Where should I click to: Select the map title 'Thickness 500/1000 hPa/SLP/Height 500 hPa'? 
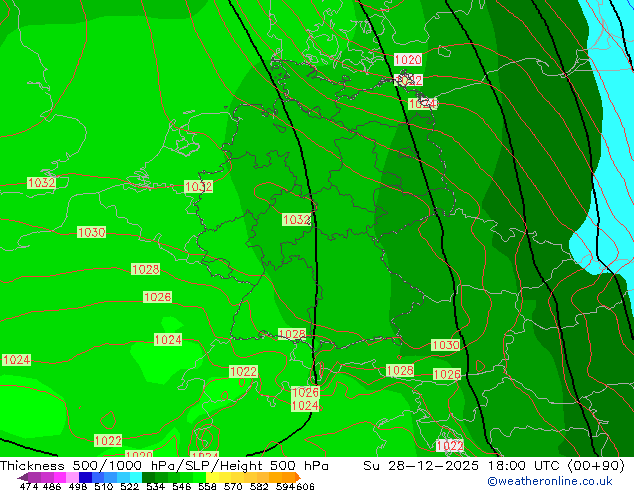(164, 466)
